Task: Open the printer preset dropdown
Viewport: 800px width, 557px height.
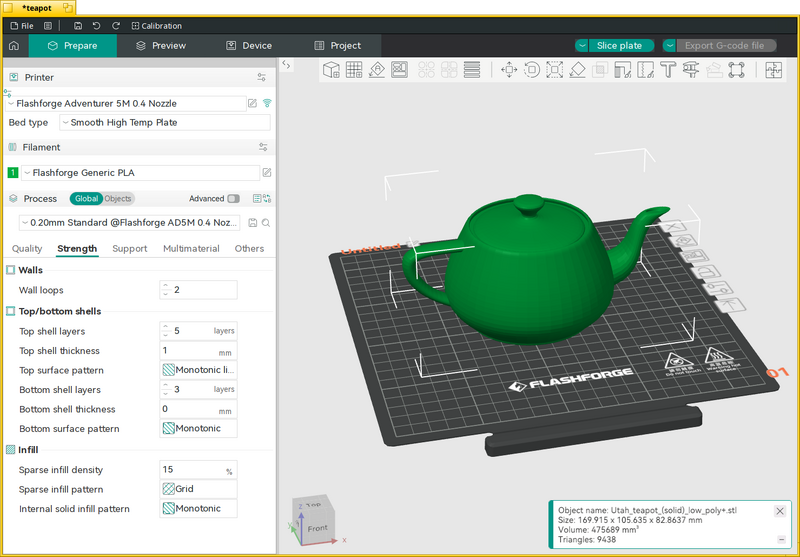Action: point(126,104)
